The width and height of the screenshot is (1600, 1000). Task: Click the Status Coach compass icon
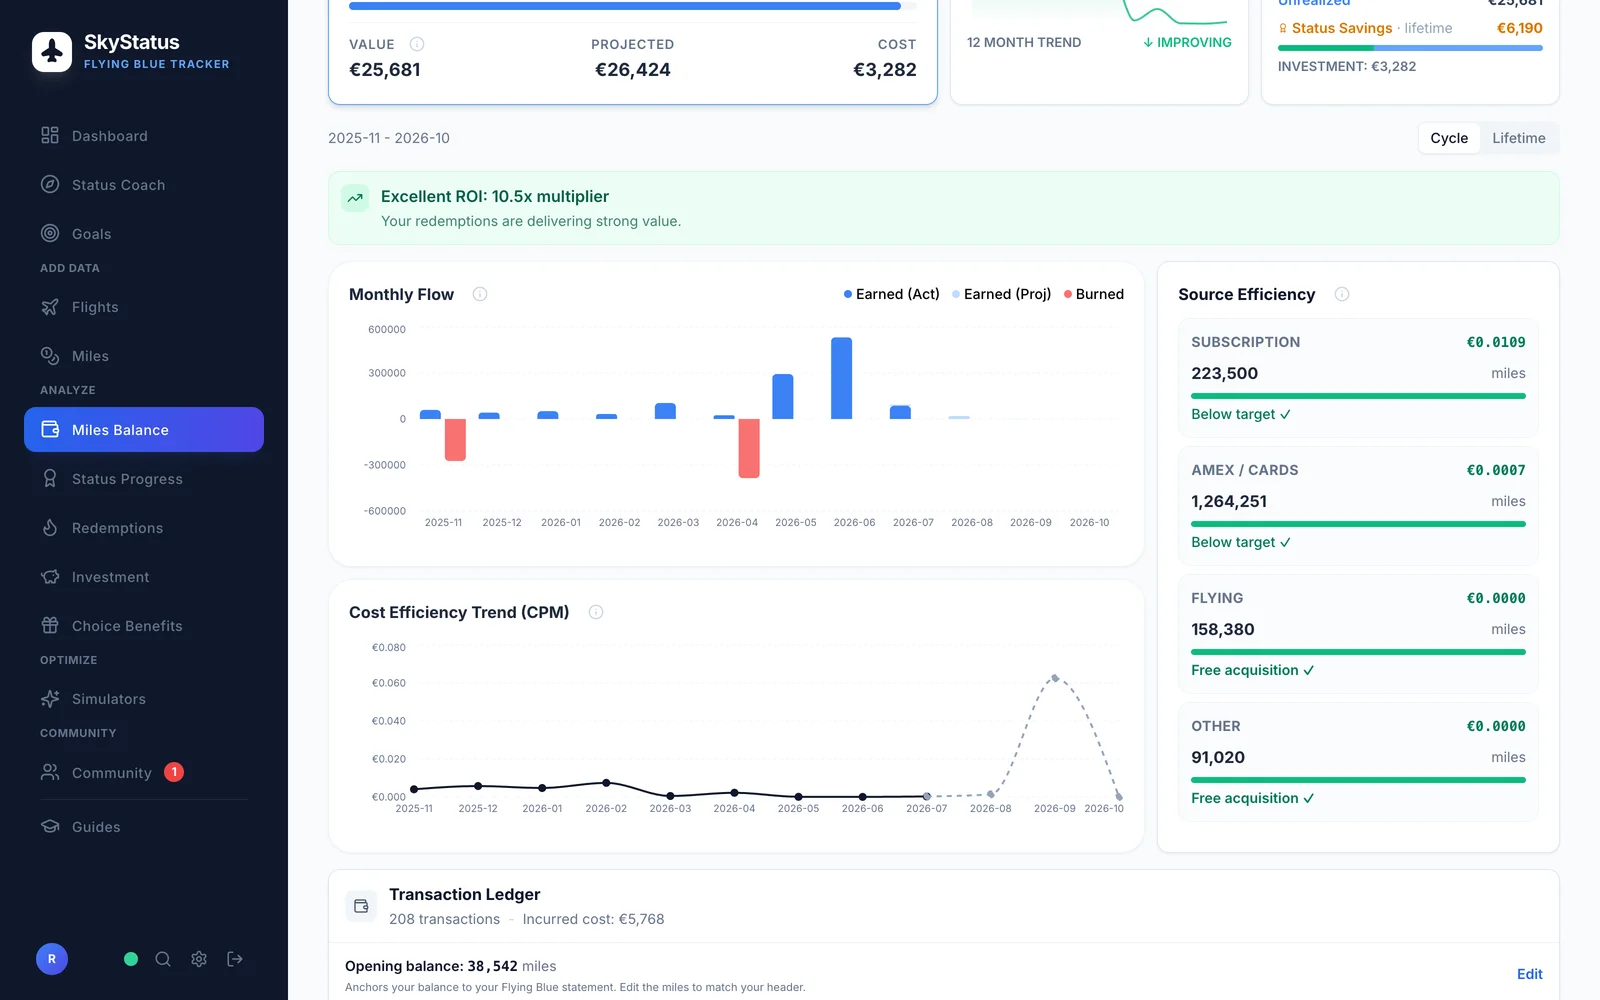(x=50, y=184)
